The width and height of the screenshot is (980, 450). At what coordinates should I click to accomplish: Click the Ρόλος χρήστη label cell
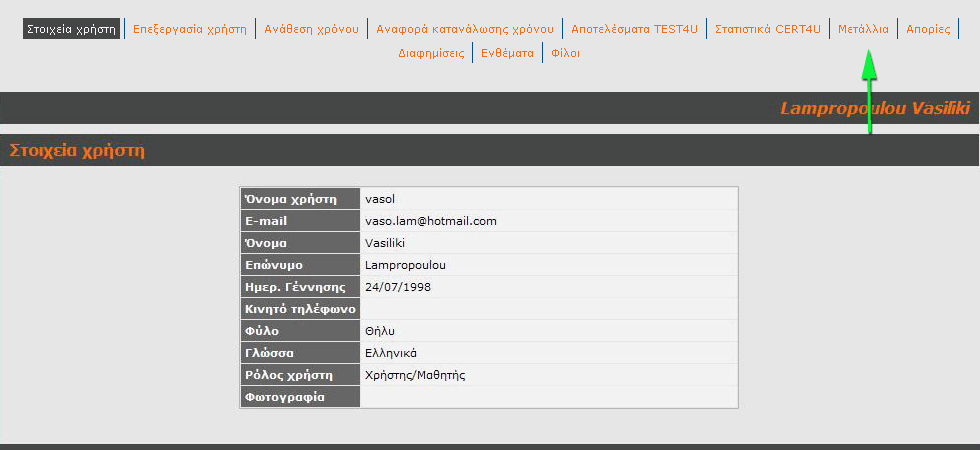pyautogui.click(x=300, y=375)
